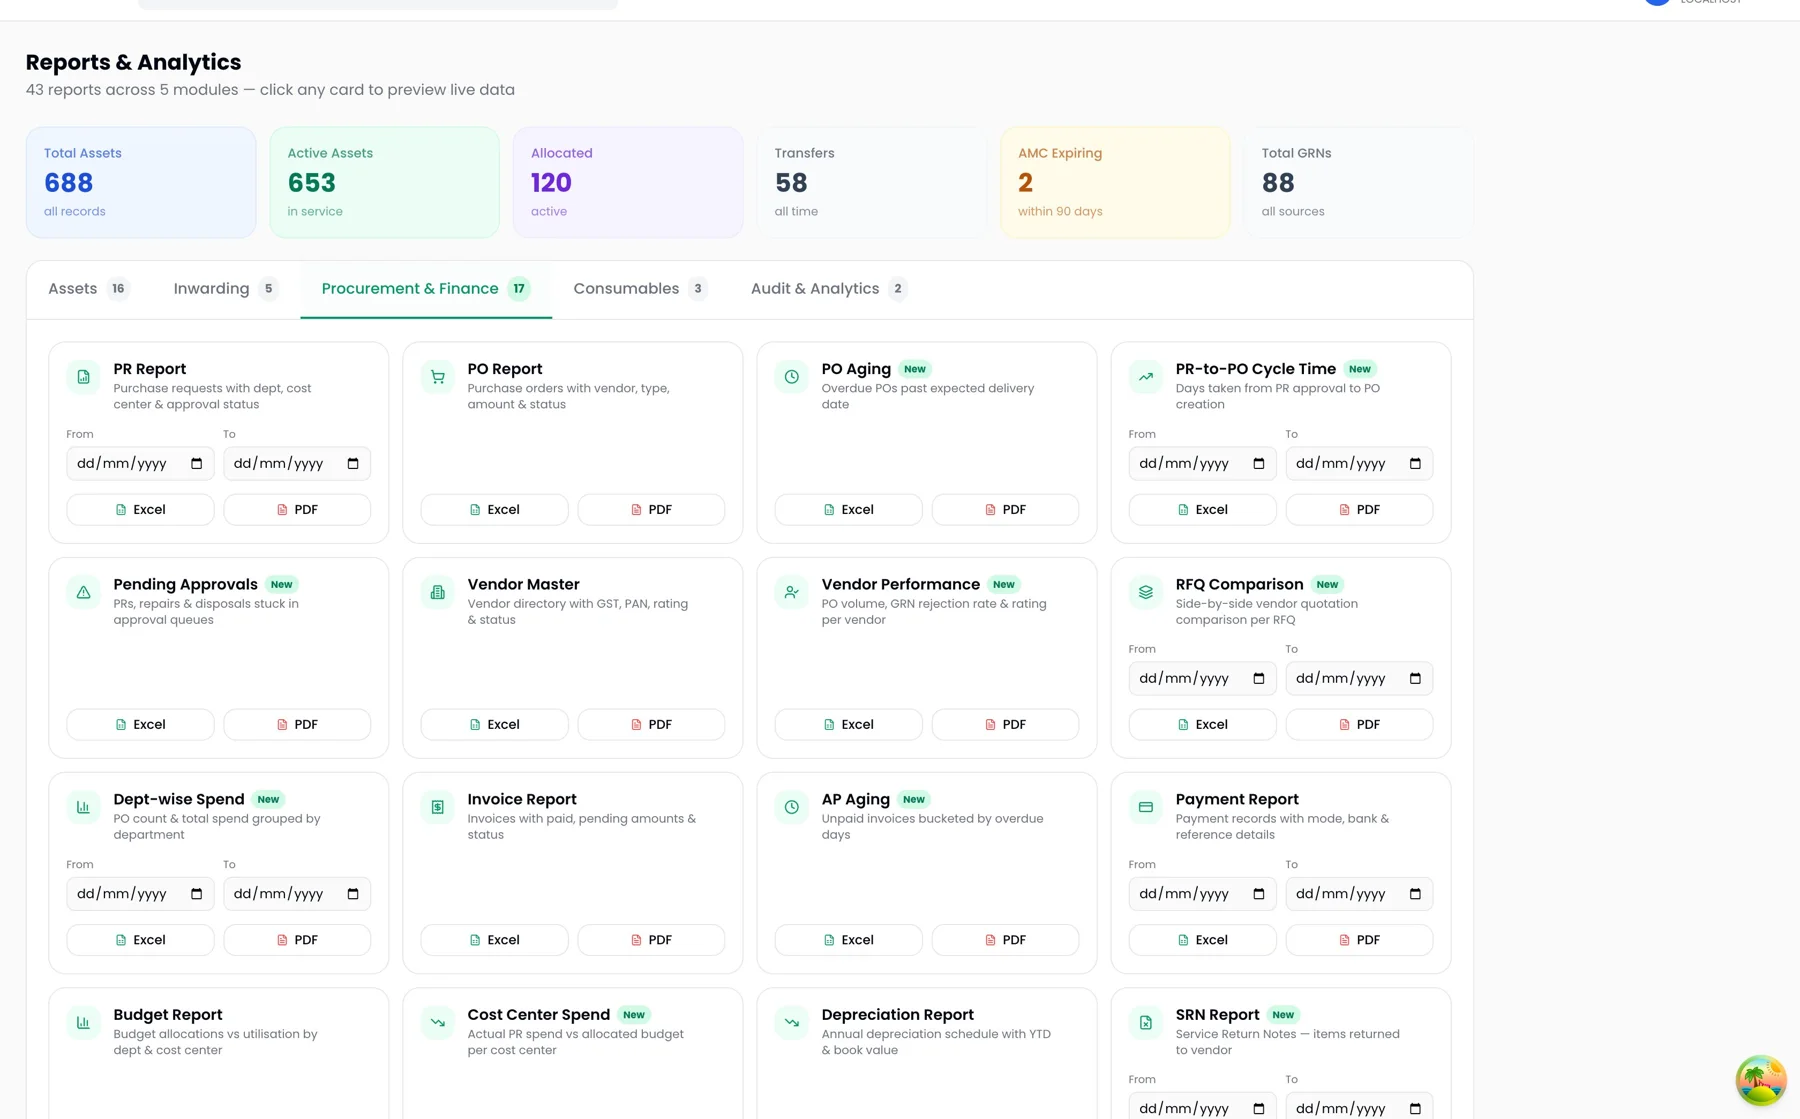Export Invoice Report as Excel
1800x1119 pixels.
494,940
